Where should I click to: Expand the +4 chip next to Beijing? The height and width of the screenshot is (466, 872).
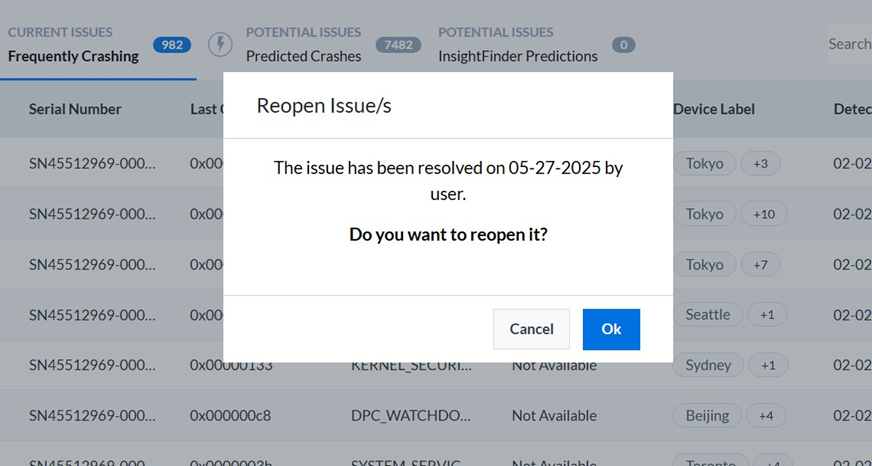765,415
